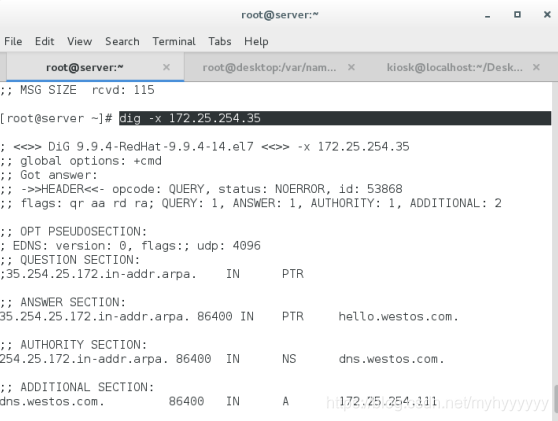The width and height of the screenshot is (558, 421).
Task: Click the global options: +cmd line
Action: click(x=81, y=161)
